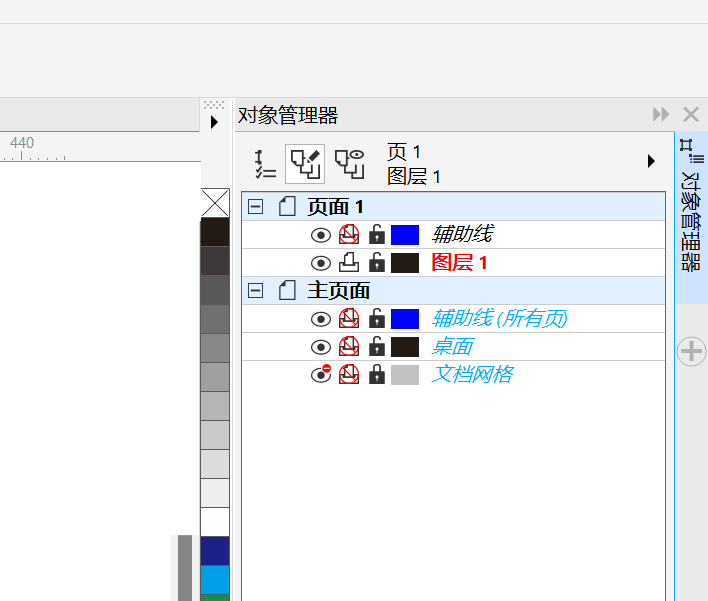Toggle printing for 图层 1
The height and width of the screenshot is (601, 708).
tap(348, 263)
